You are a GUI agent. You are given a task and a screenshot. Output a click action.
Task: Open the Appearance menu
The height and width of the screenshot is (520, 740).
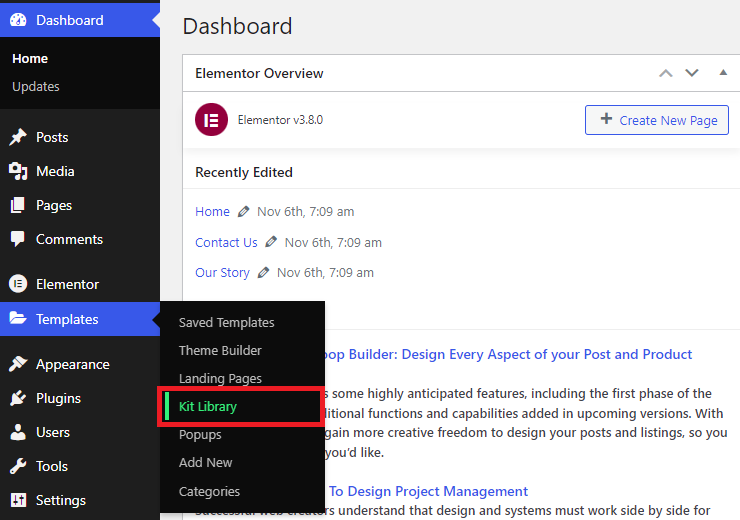[x=80, y=364]
